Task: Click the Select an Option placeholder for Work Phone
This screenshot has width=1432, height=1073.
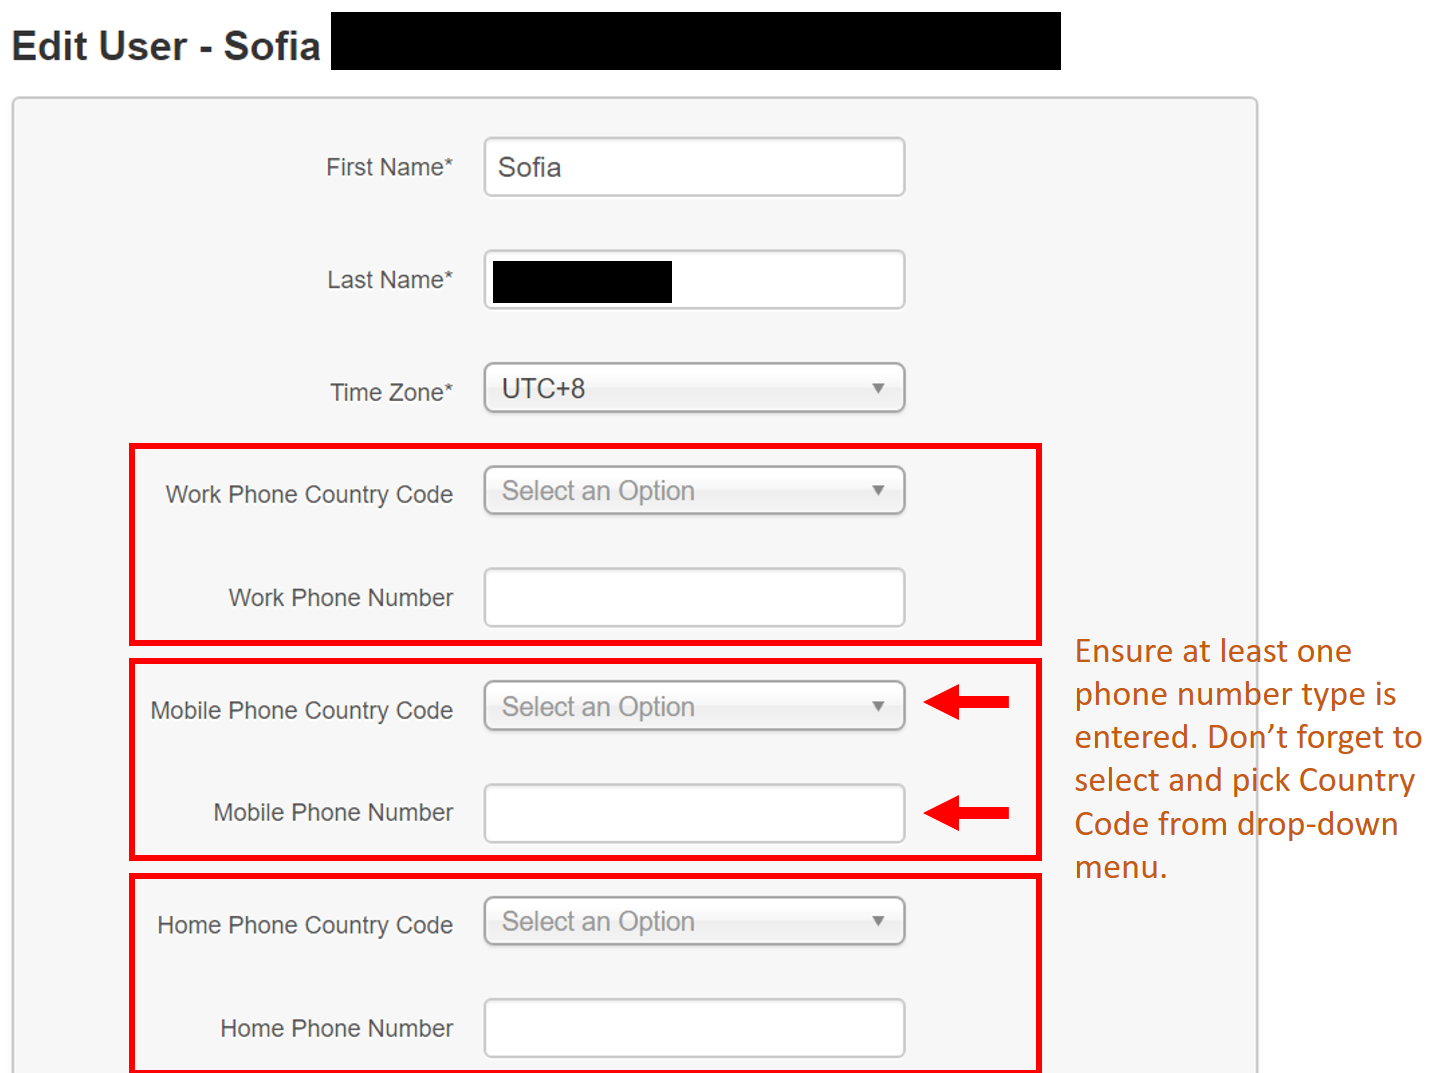Action: [598, 490]
